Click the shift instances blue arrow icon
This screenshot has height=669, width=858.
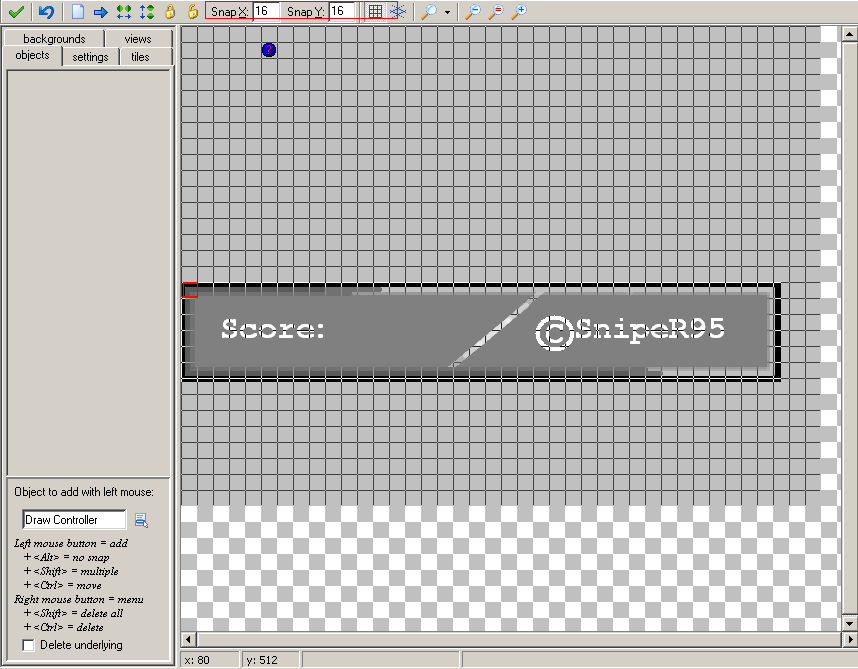[100, 12]
